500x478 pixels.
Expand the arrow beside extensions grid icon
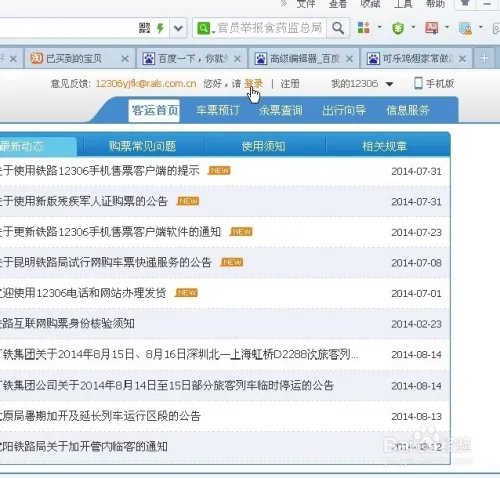[x=379, y=27]
